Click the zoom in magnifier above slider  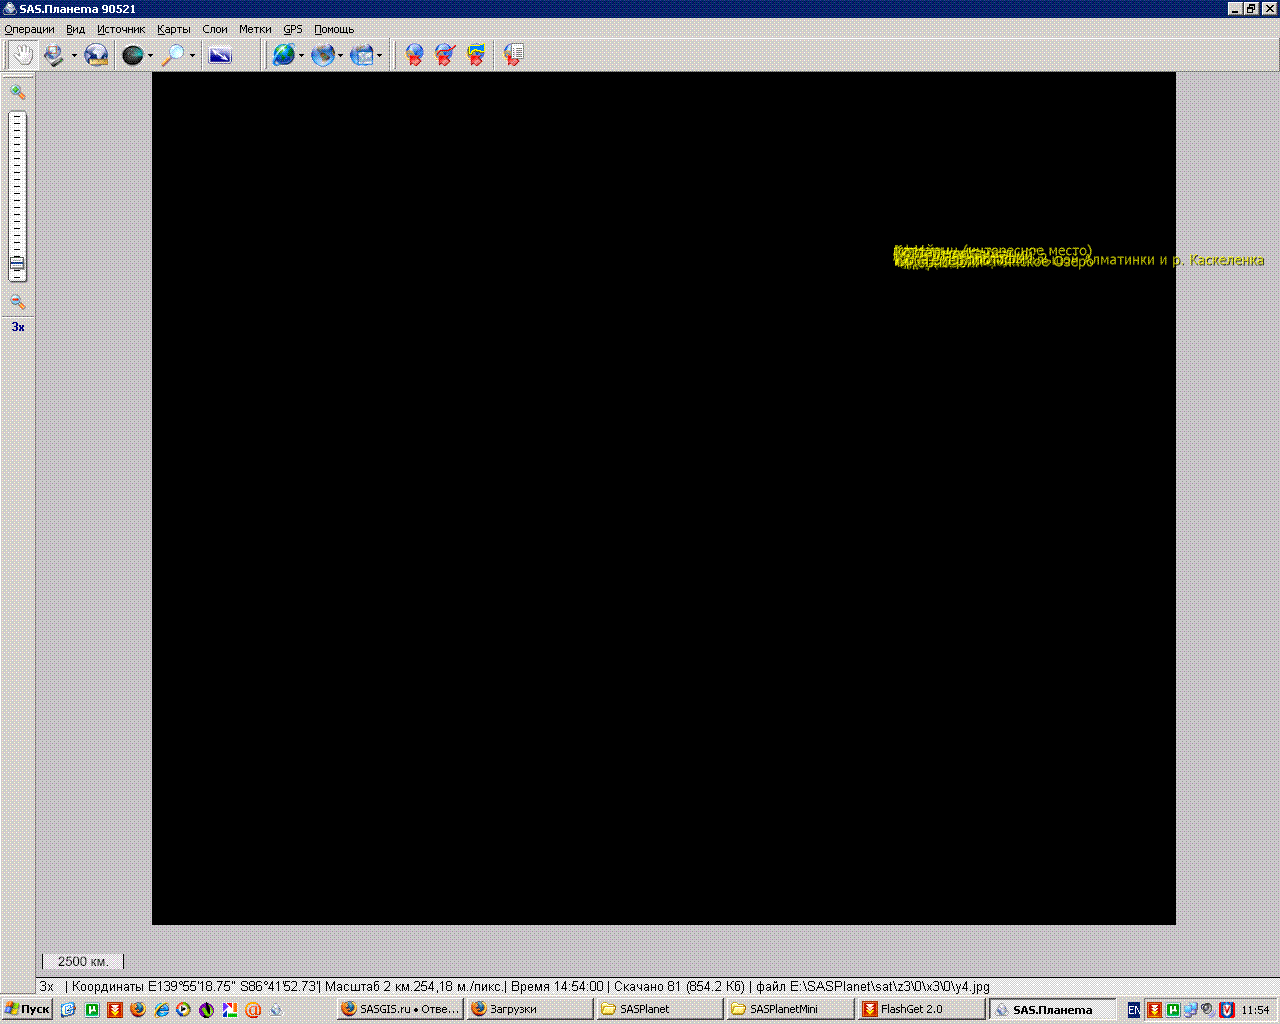click(x=17, y=92)
